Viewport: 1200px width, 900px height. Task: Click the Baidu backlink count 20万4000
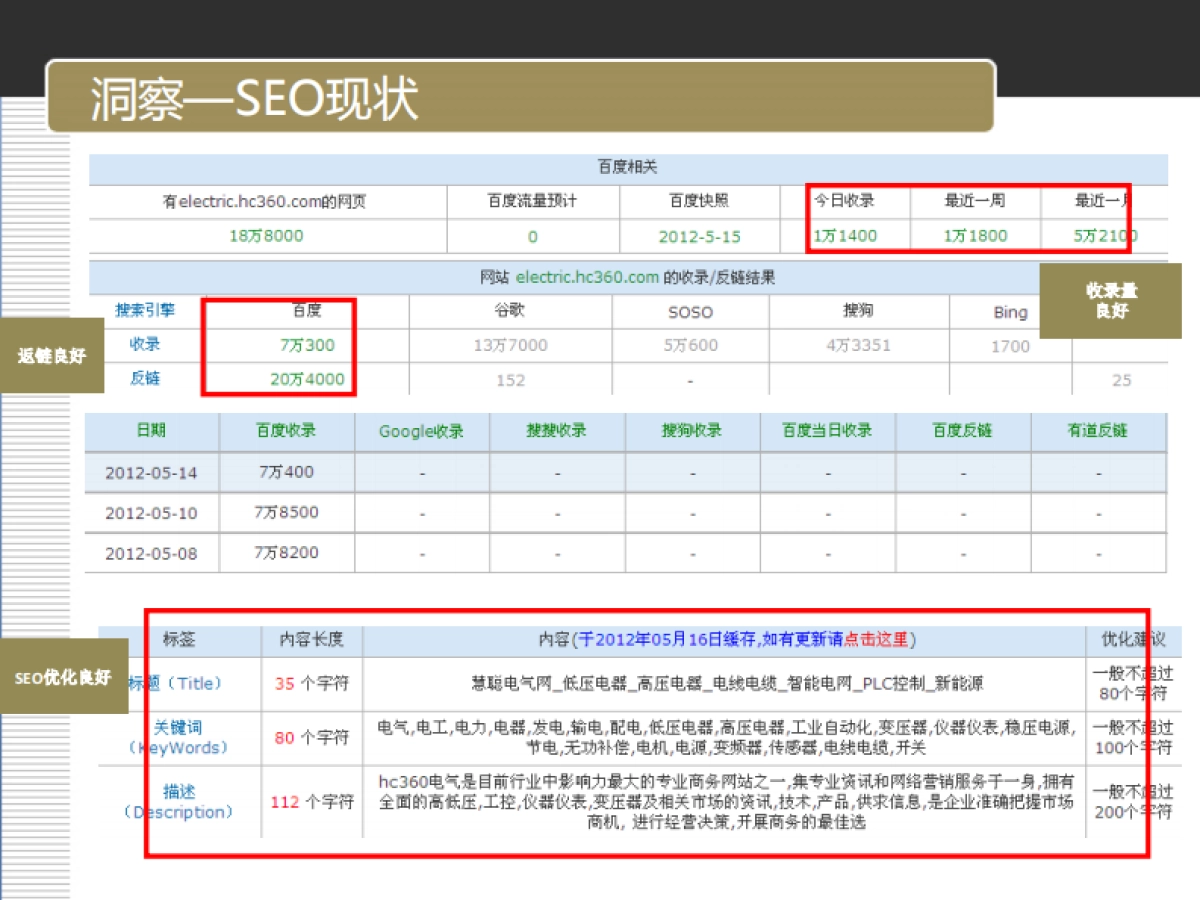click(x=307, y=379)
